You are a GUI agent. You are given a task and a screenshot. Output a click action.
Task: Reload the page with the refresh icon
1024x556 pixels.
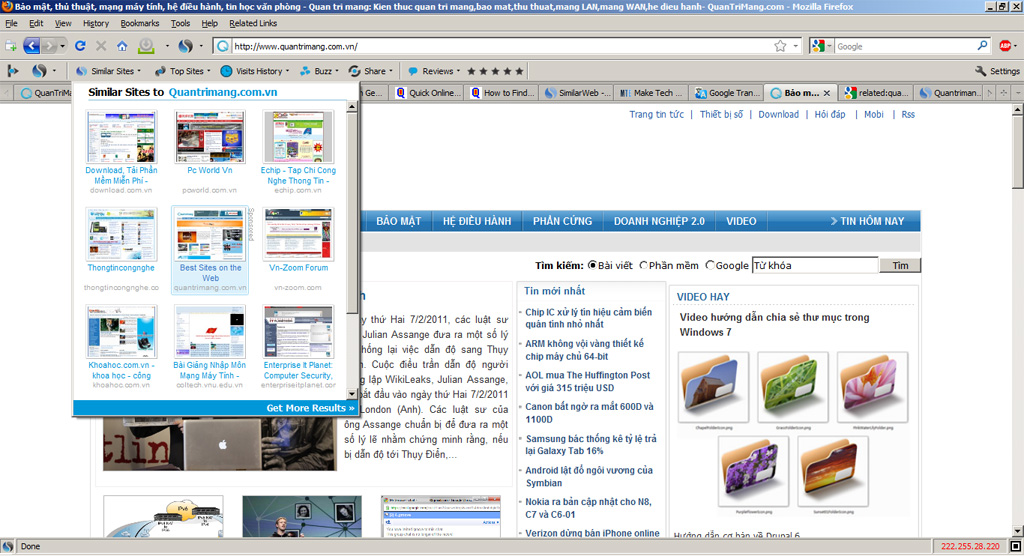click(x=80, y=46)
